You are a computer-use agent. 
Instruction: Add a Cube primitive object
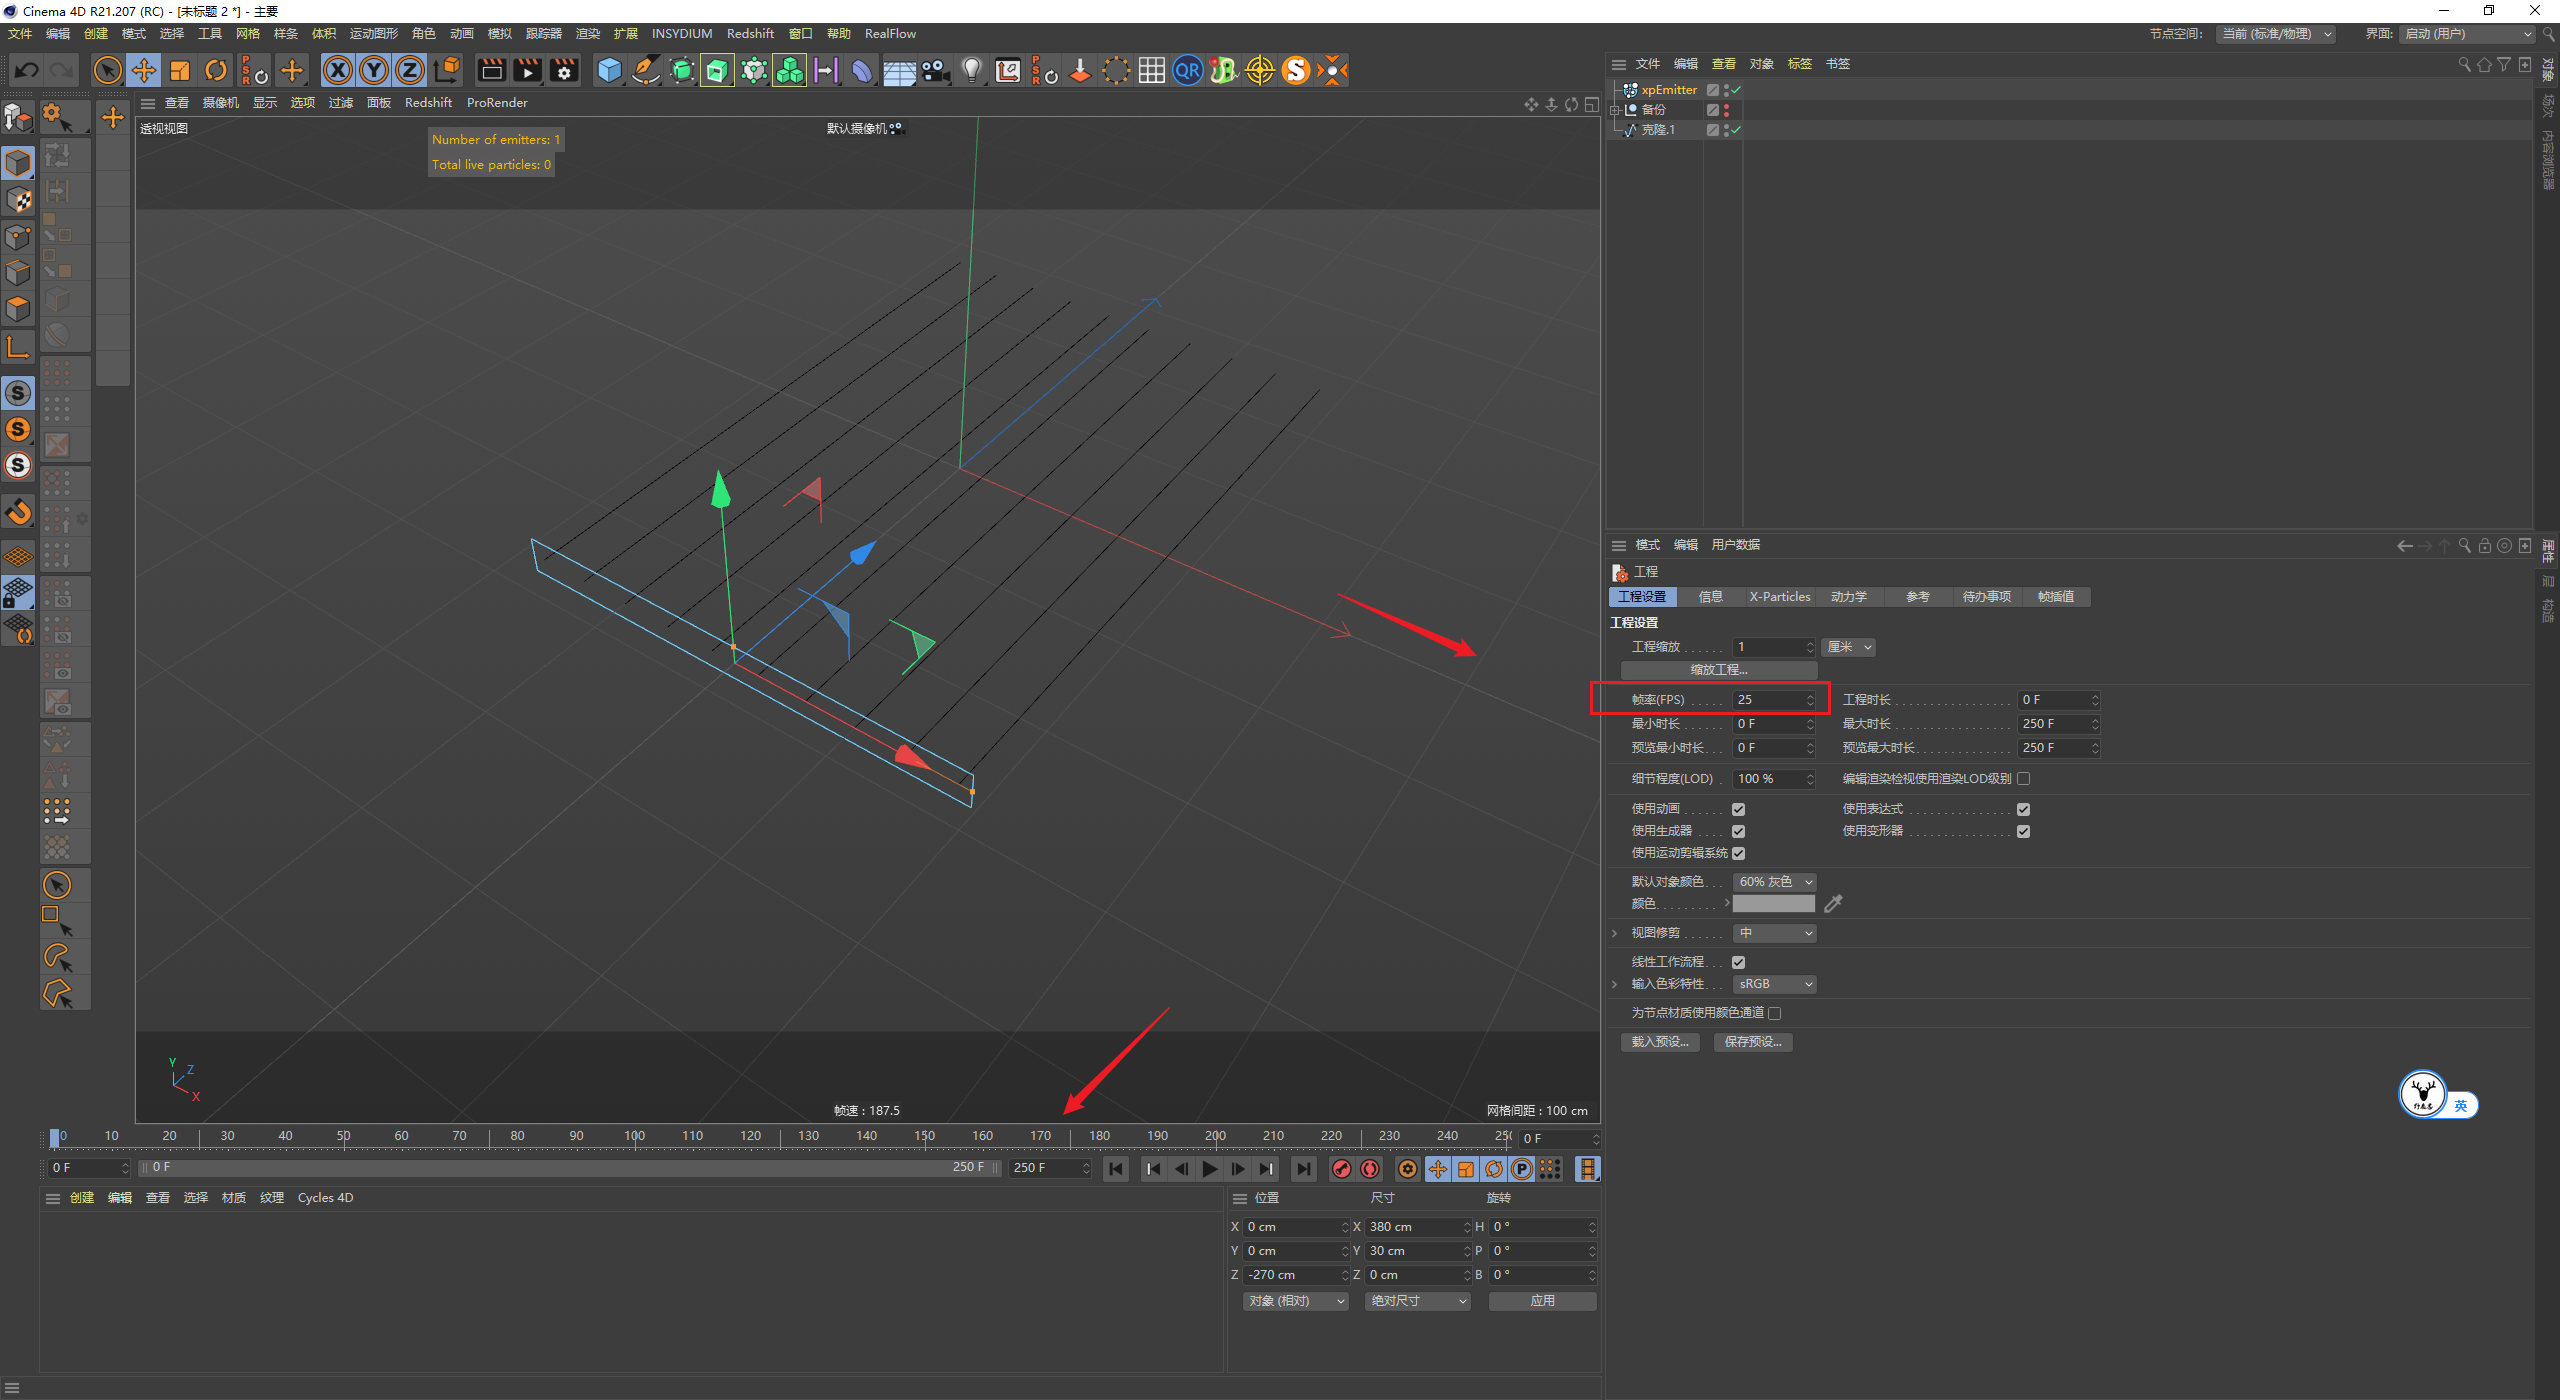point(609,70)
